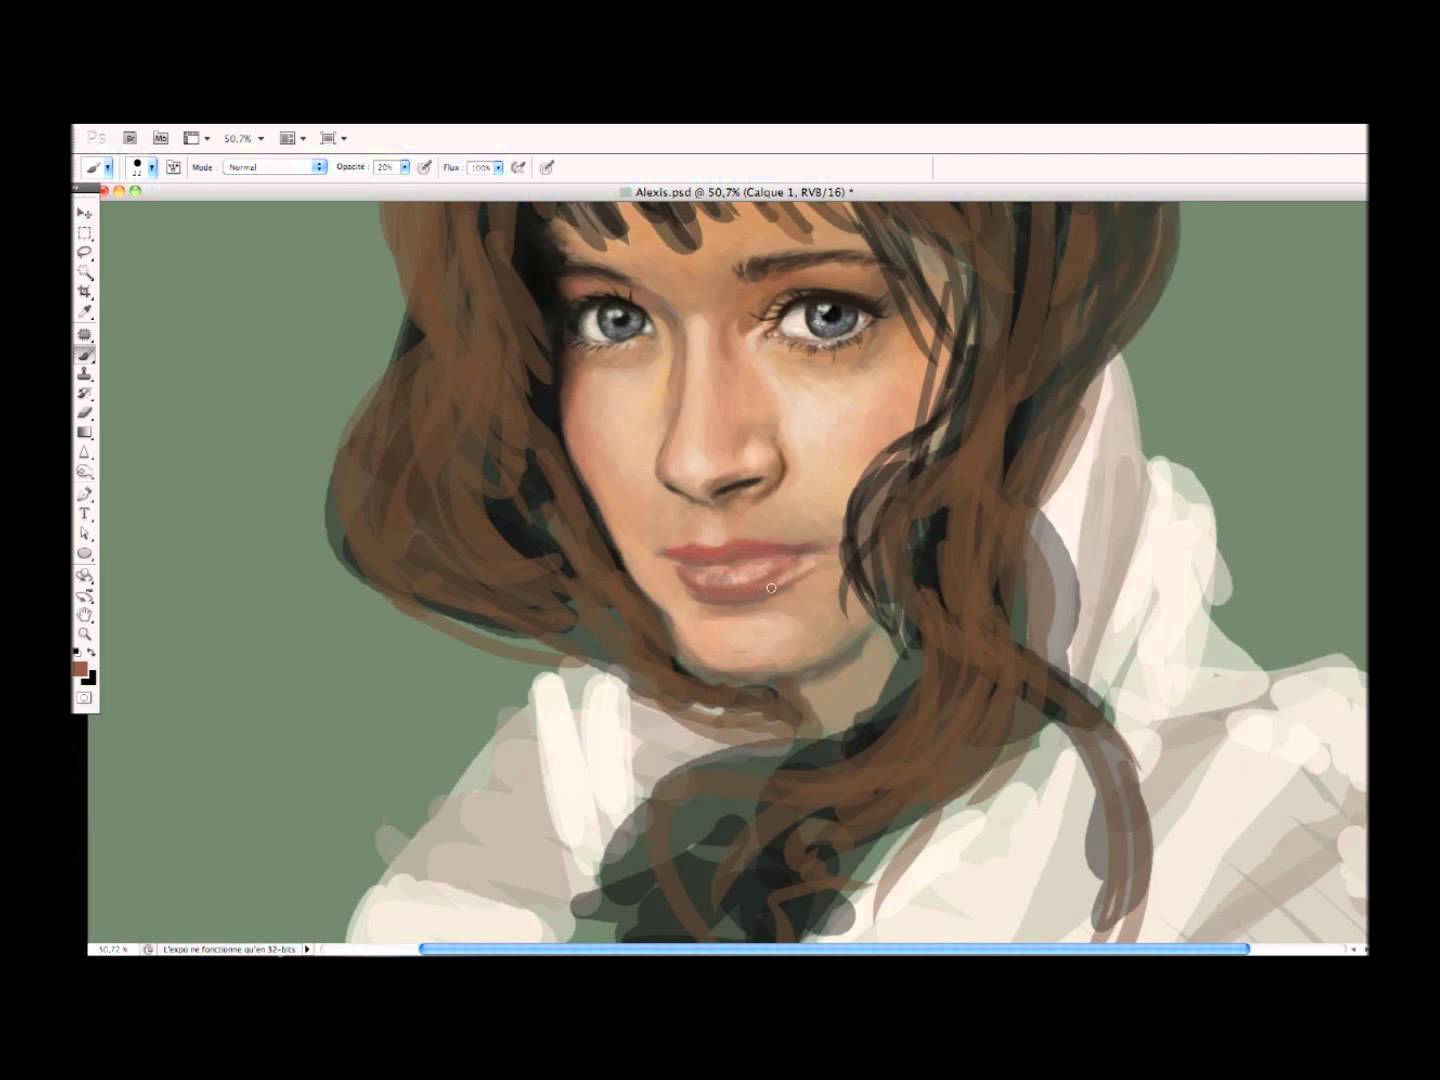Select the Clone Stamp tool
Screen dimensions: 1440x1080
click(x=84, y=373)
